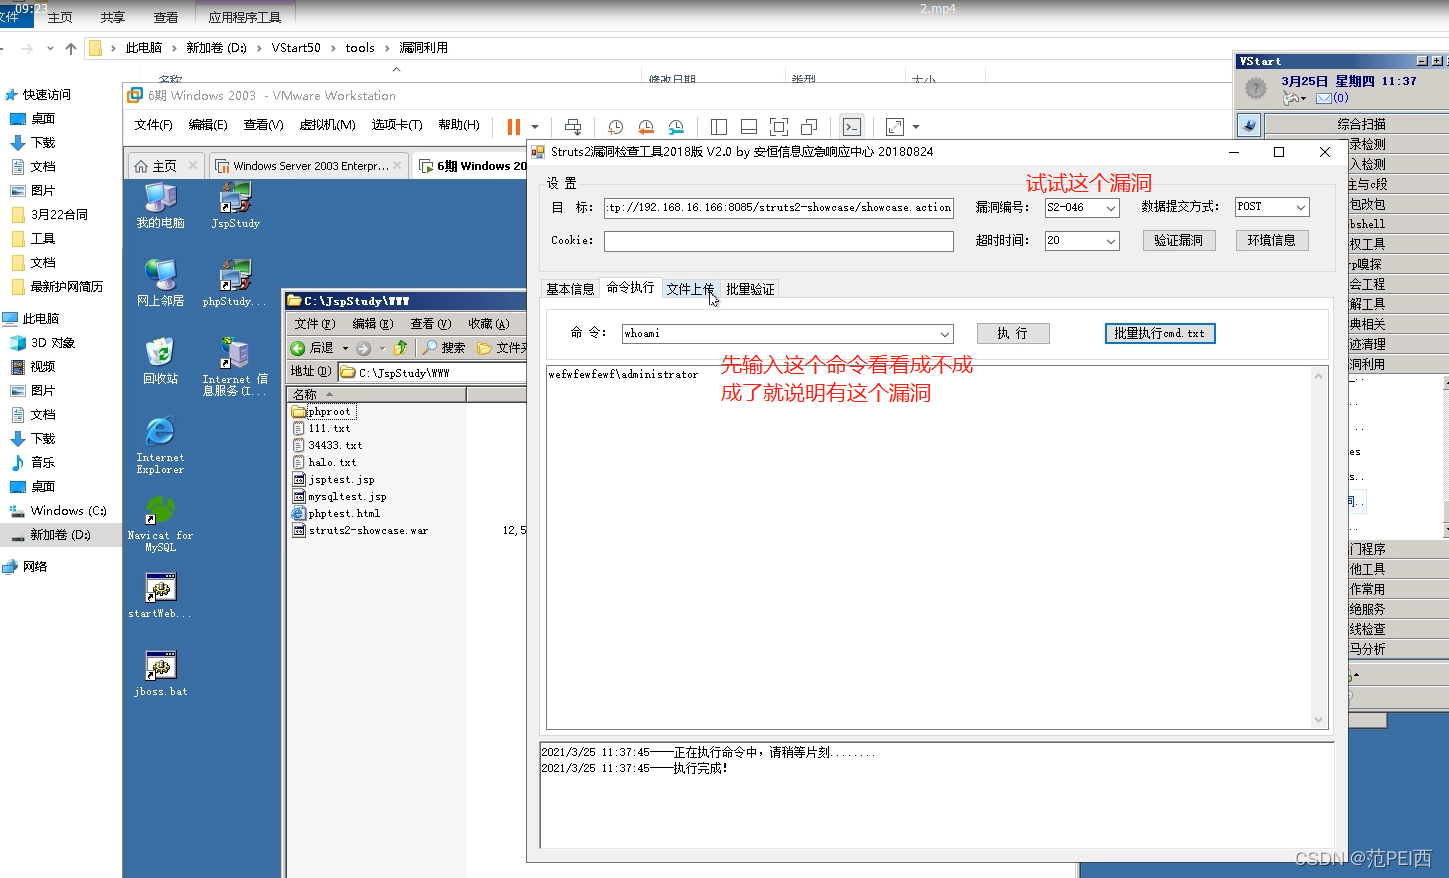Open the dropdown arrow beside the pause button
Screen dimensions: 1449x878
coord(535,127)
